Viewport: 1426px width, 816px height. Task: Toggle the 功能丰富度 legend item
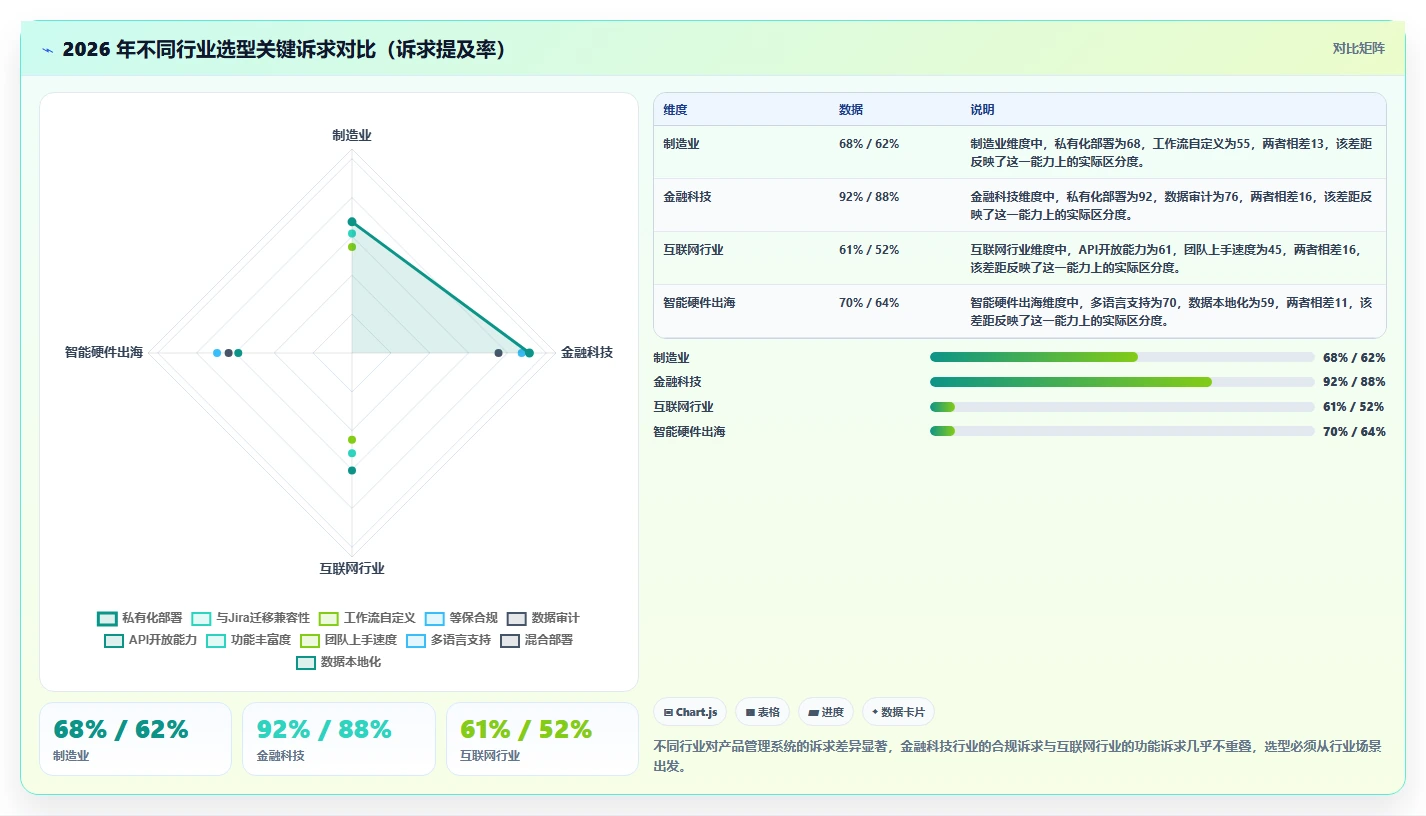[249, 640]
